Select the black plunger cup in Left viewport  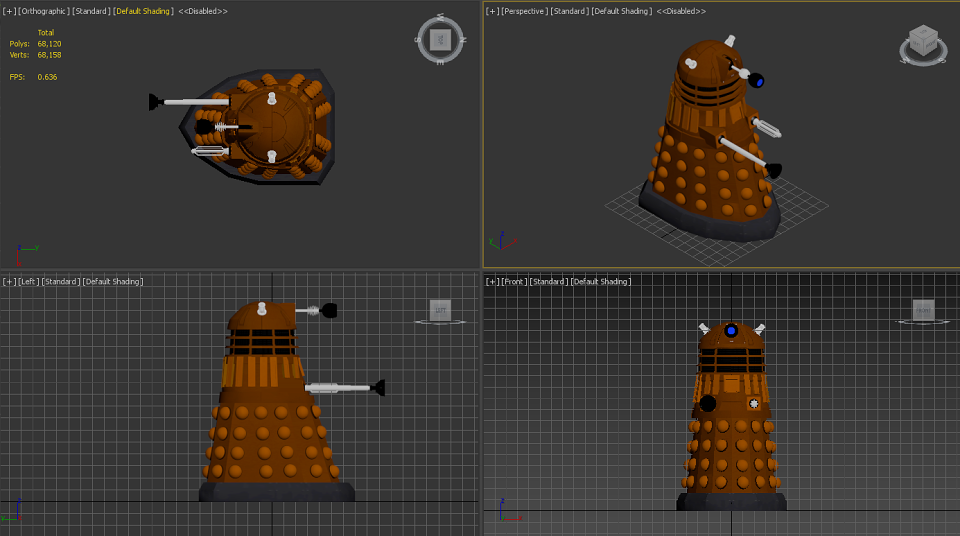[x=380, y=388]
